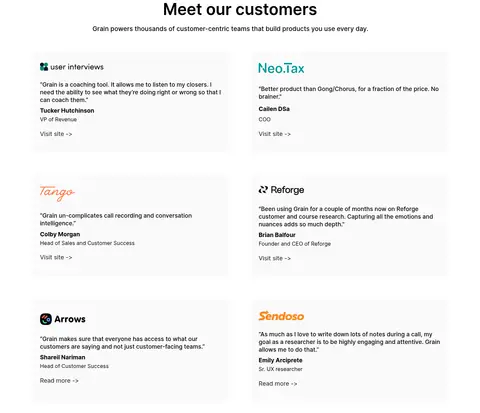This screenshot has height=413, width=480.
Task: Open Read more under Emily Arciprete
Action: (x=278, y=384)
